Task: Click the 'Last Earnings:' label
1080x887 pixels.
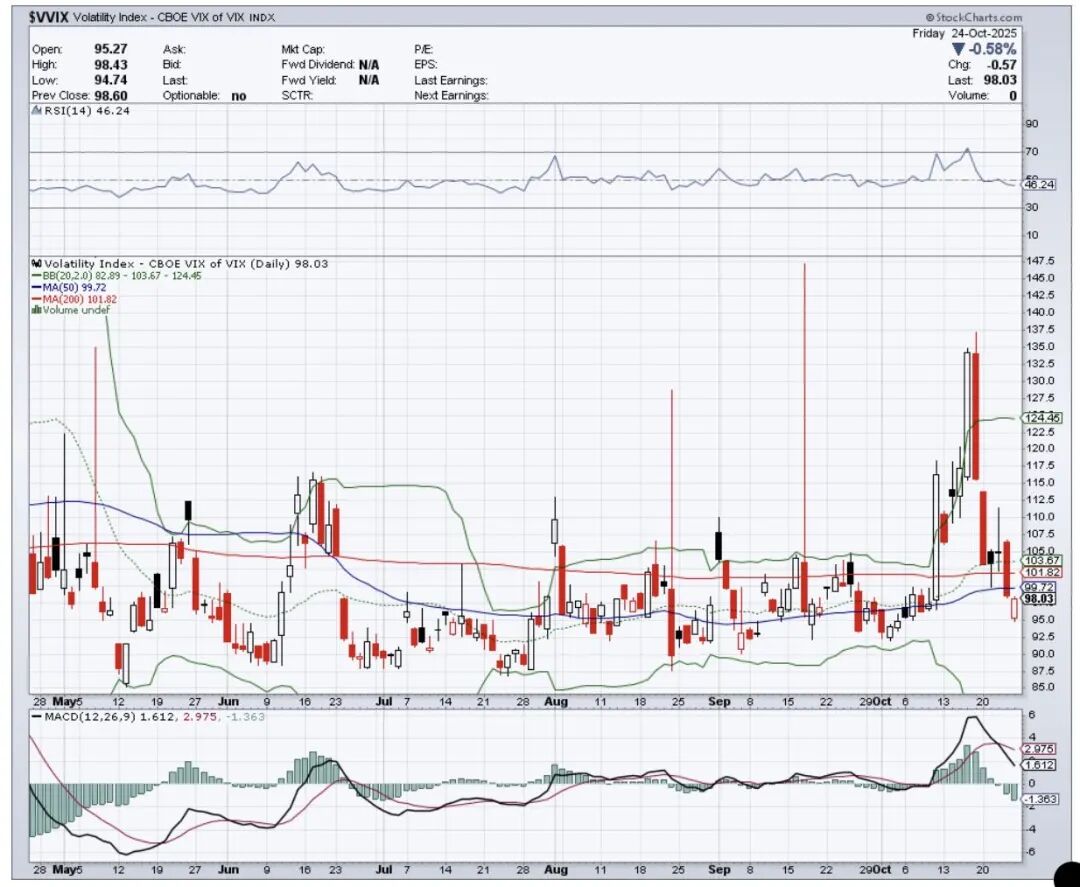Action: tap(450, 80)
